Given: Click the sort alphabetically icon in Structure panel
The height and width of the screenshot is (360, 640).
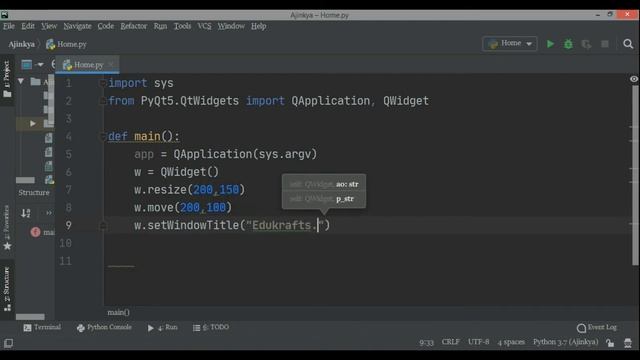Looking at the screenshot, I should [26, 213].
